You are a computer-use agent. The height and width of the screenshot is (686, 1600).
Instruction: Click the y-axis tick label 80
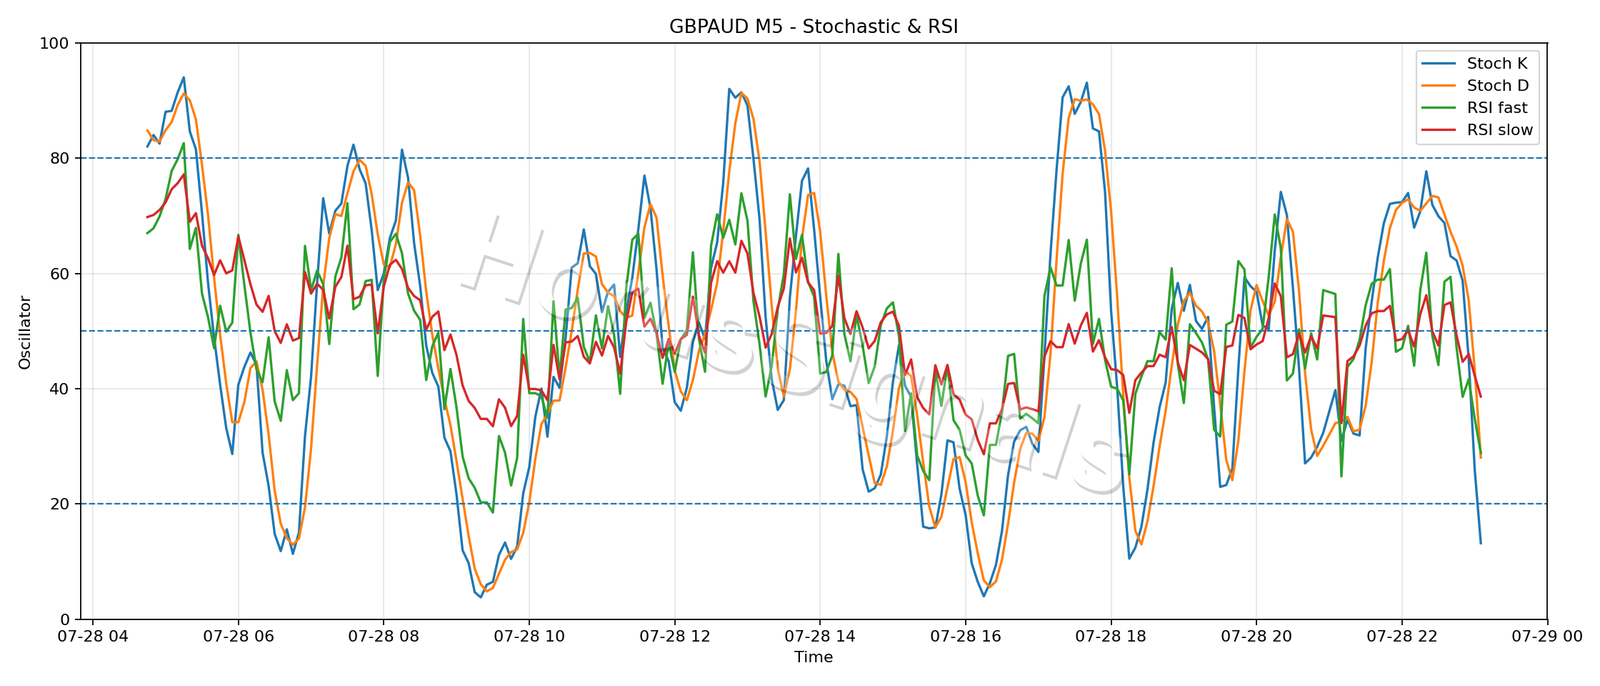click(59, 158)
